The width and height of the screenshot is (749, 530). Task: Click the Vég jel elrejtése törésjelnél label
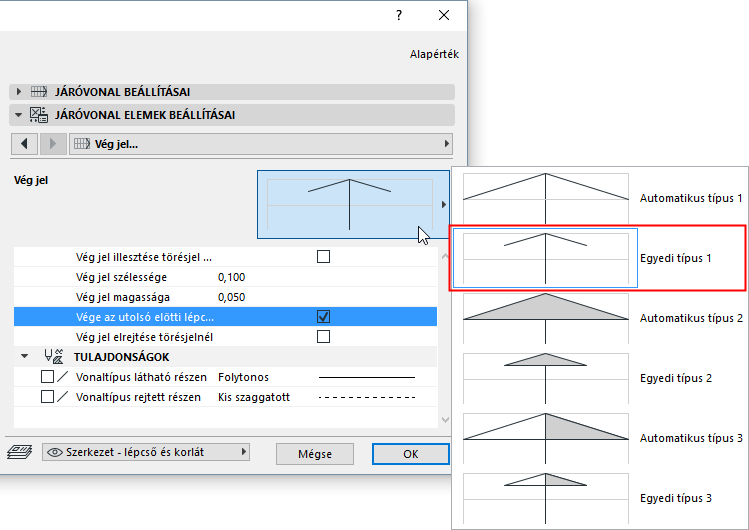click(144, 337)
